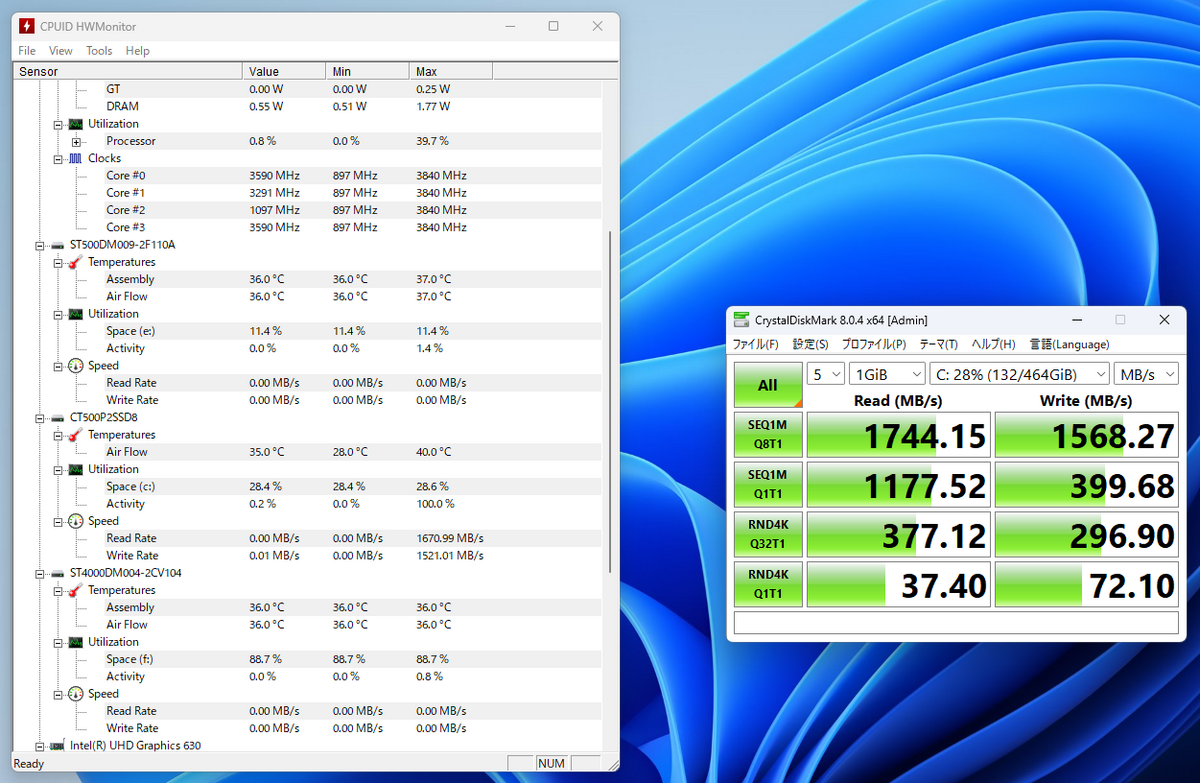Click the CrystalDiskMark title bar icon
The image size is (1200, 783).
click(x=740, y=320)
